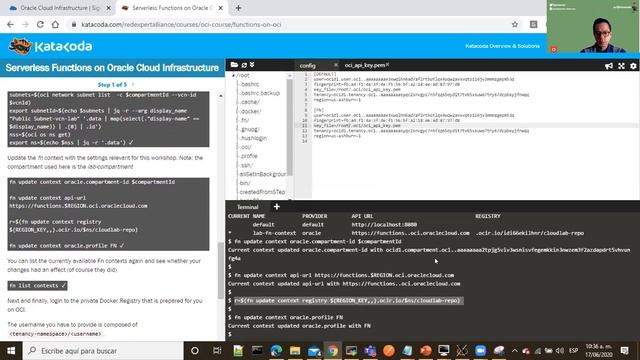Expand the .docker/ folder
The image size is (640, 360).
click(x=251, y=111)
